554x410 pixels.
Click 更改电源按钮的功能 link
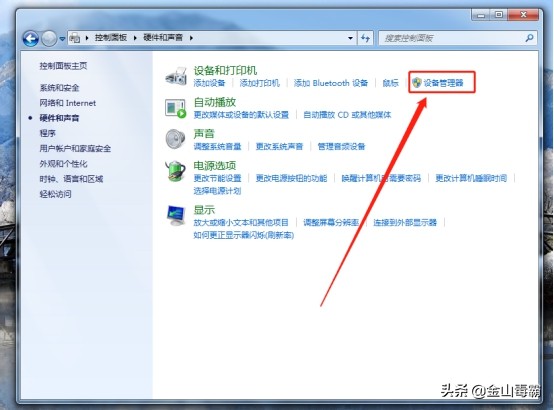click(291, 178)
